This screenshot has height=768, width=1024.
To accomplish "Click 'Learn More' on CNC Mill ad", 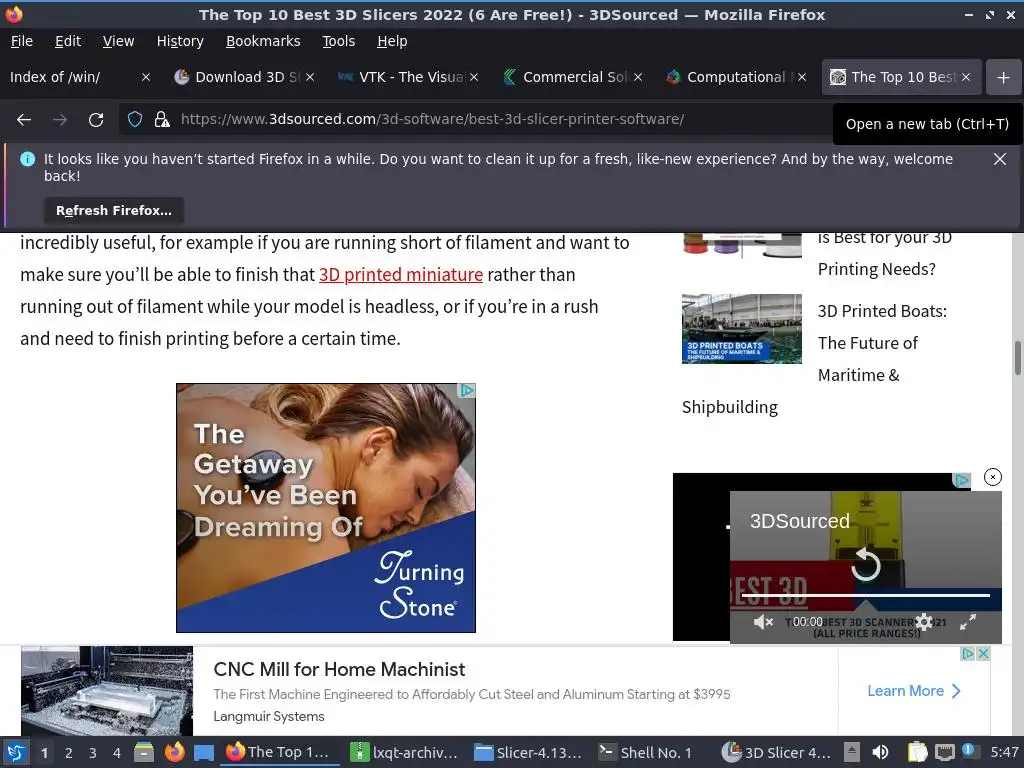I will pyautogui.click(x=914, y=691).
